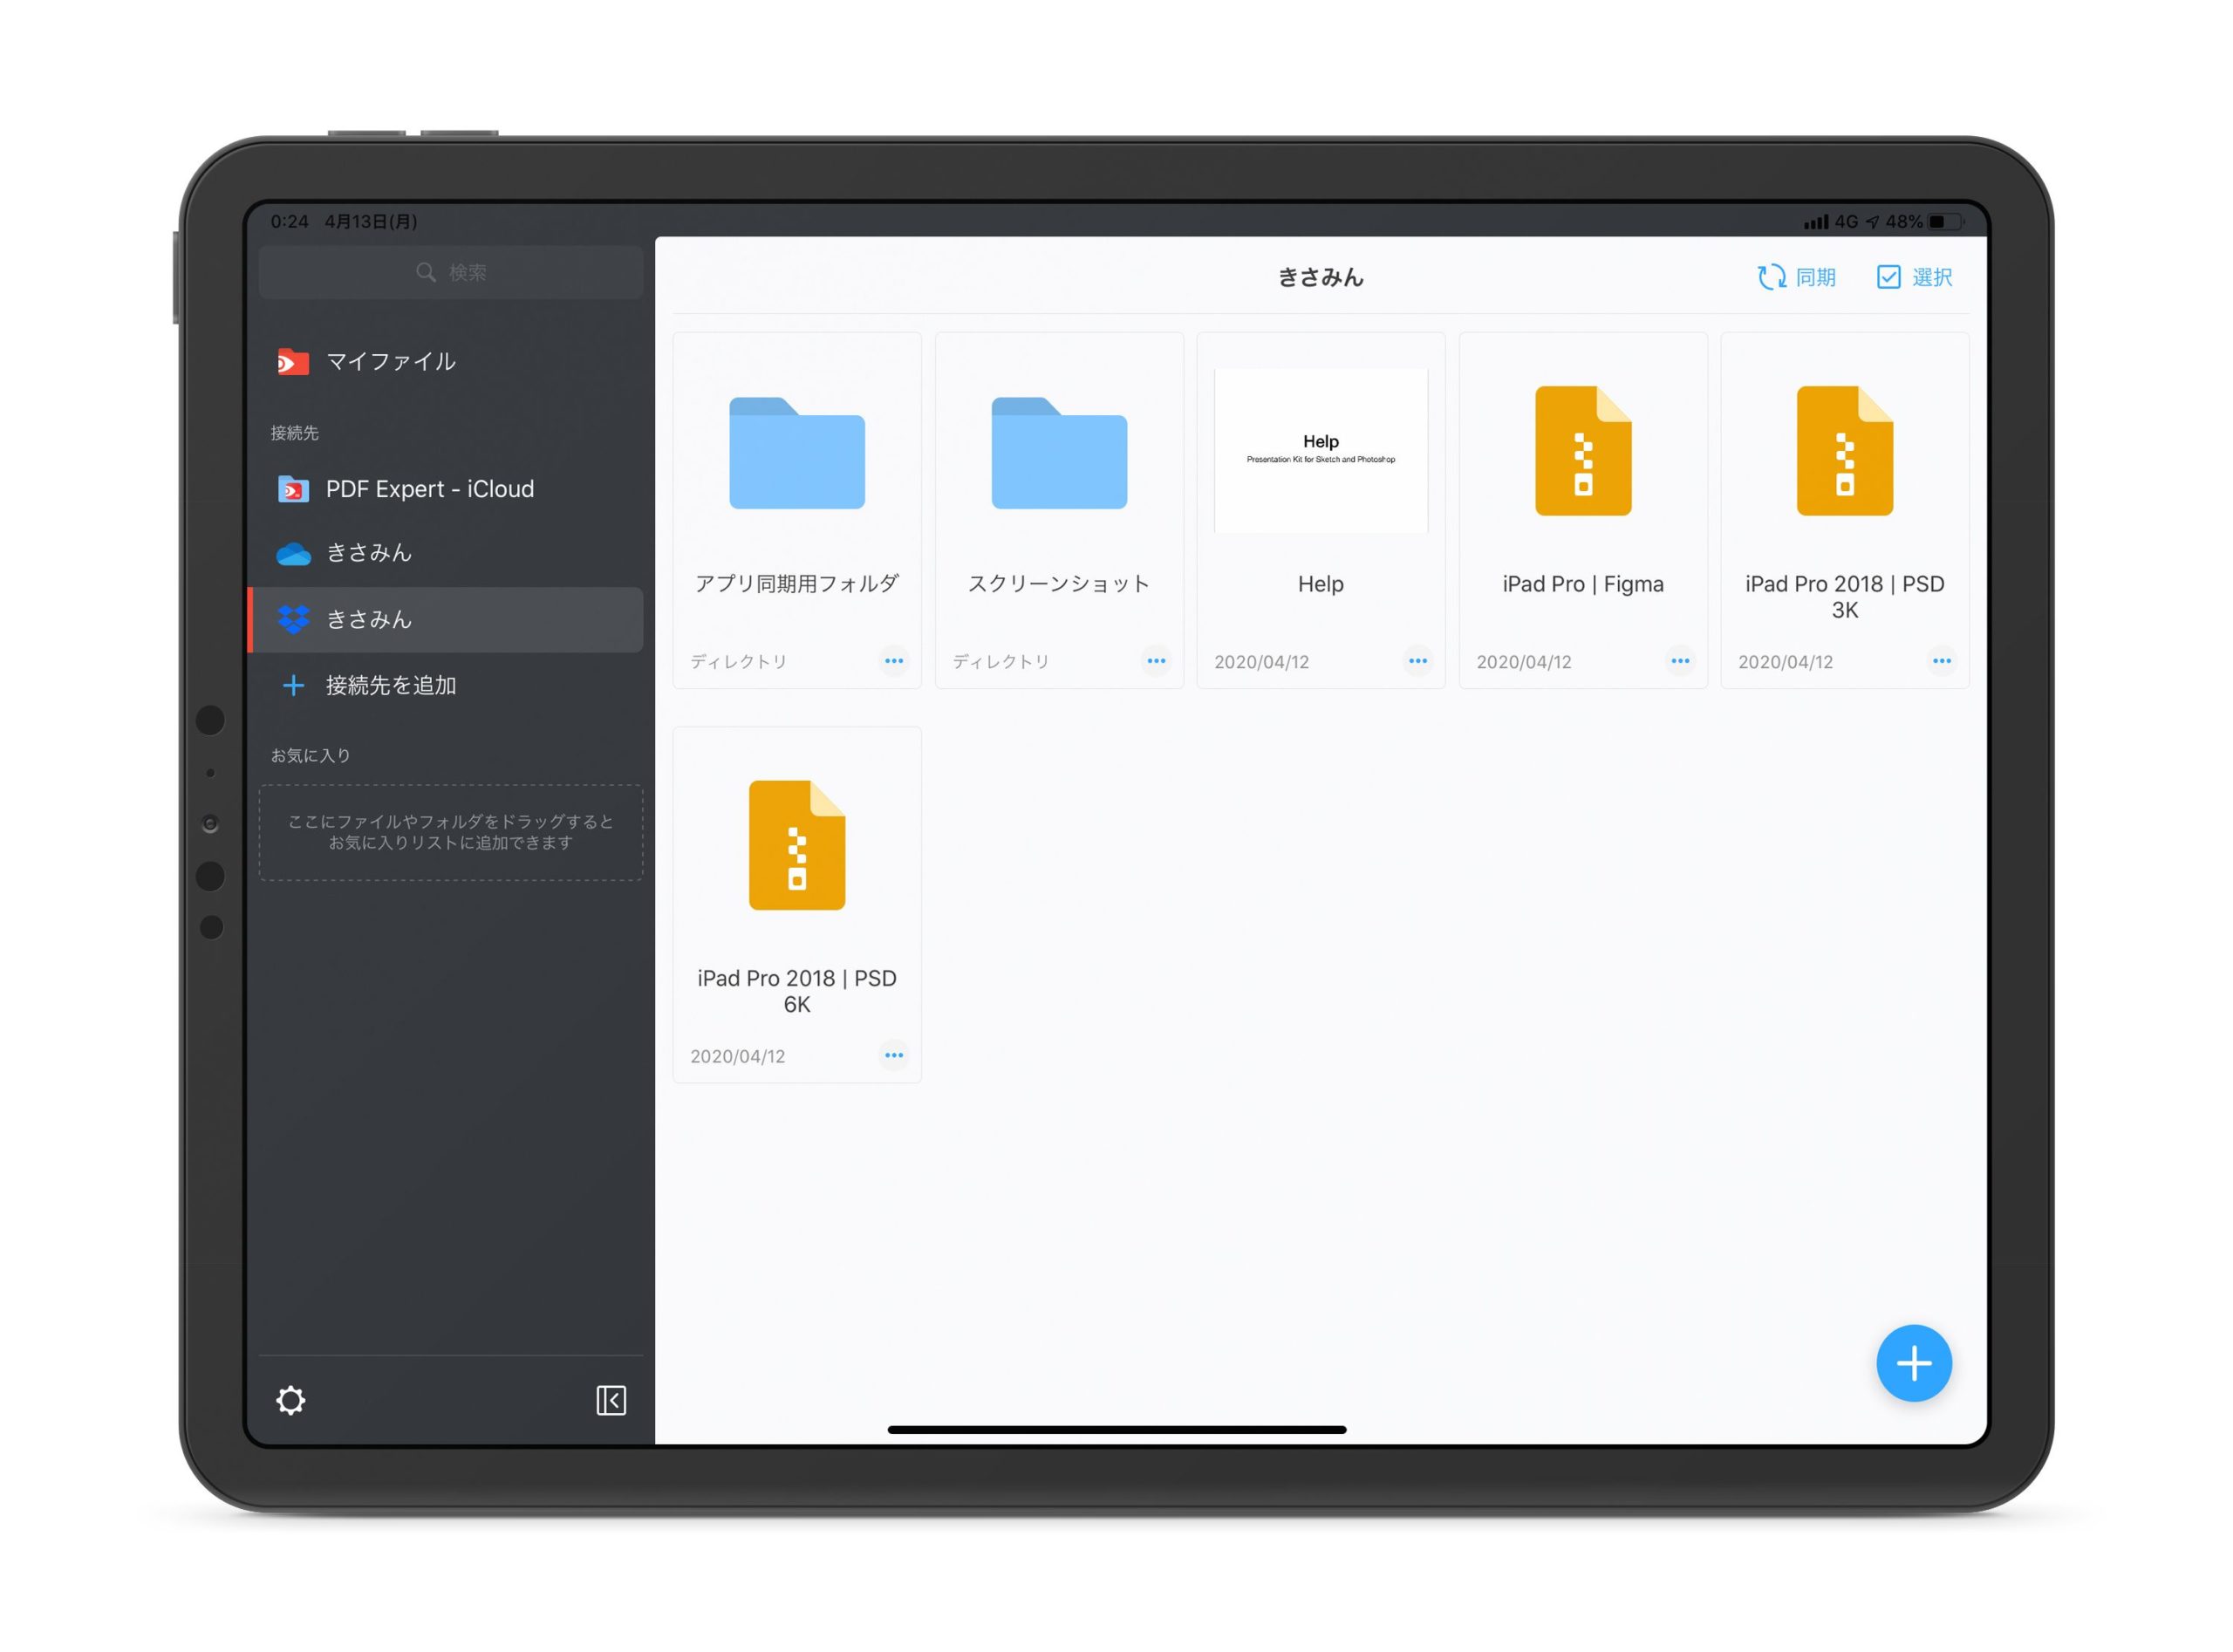The image size is (2233, 1652).
Task: Open the iPad Pro 2018 | PSD 3K zip icon
Action: click(1844, 451)
